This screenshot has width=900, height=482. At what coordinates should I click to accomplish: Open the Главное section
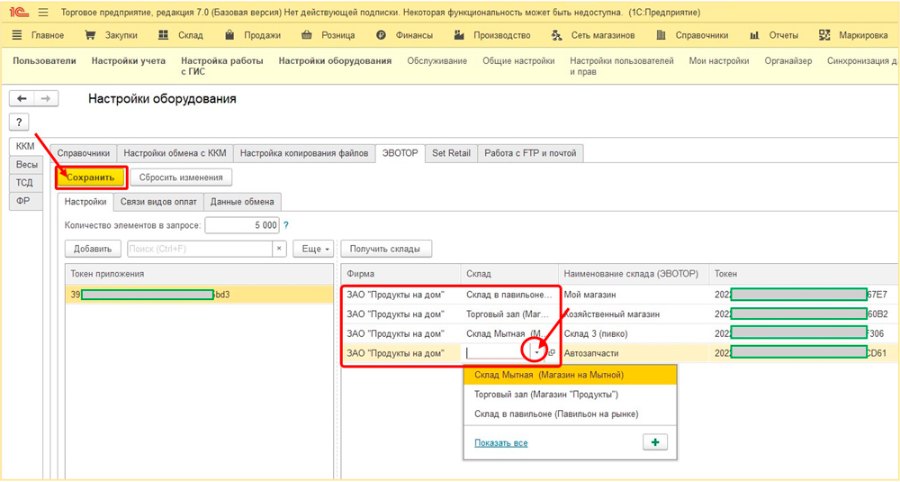point(47,36)
